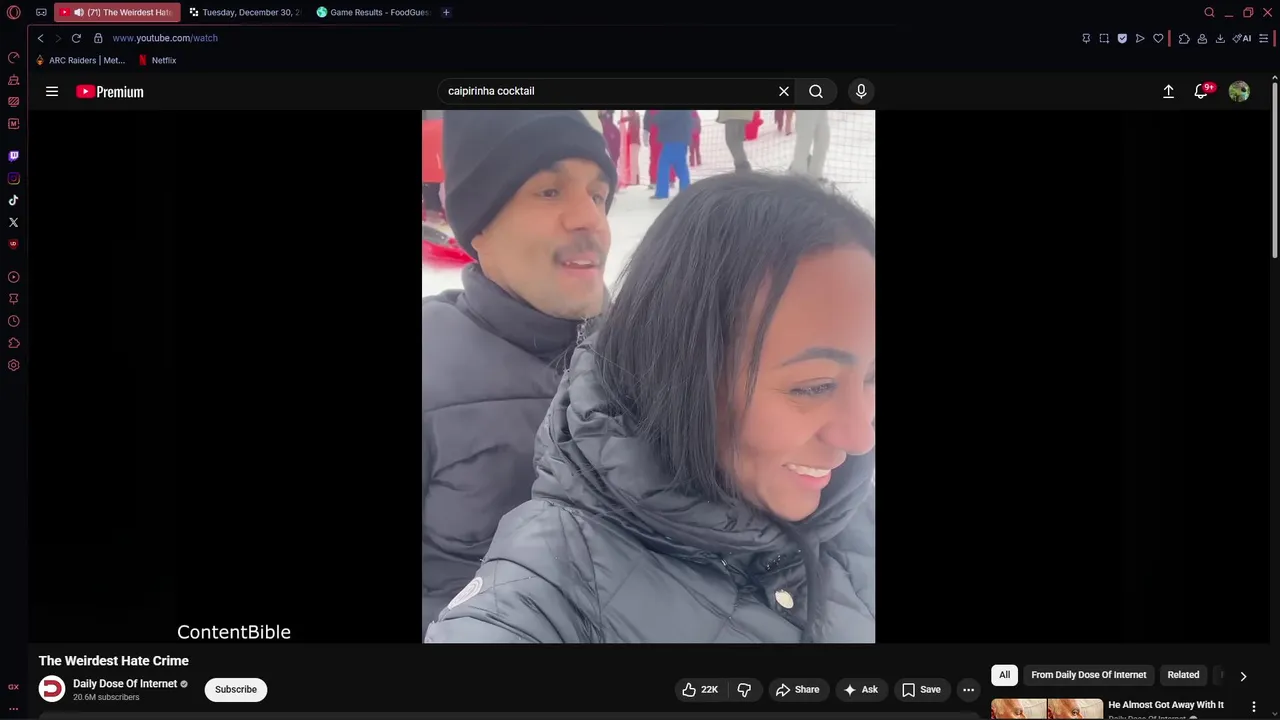Open the ad blocker shield icon
This screenshot has width=1280, height=720.
click(x=1122, y=38)
